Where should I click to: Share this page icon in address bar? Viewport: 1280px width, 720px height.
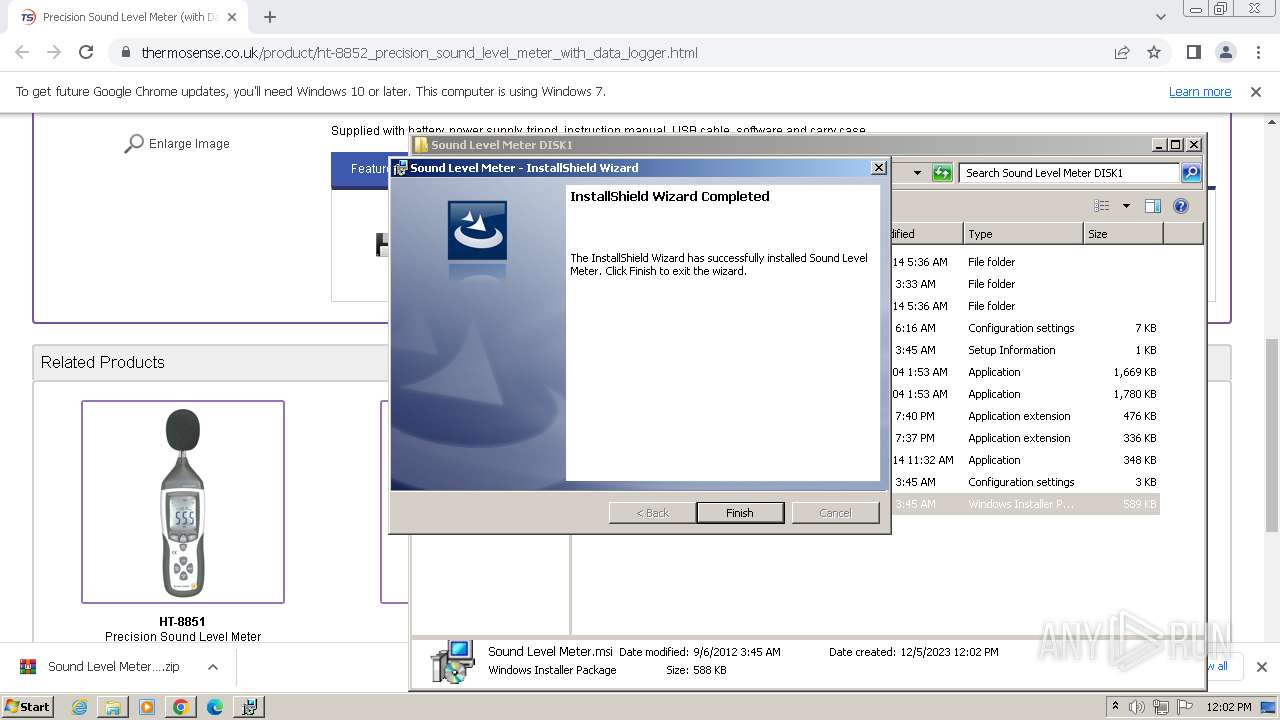(1122, 52)
